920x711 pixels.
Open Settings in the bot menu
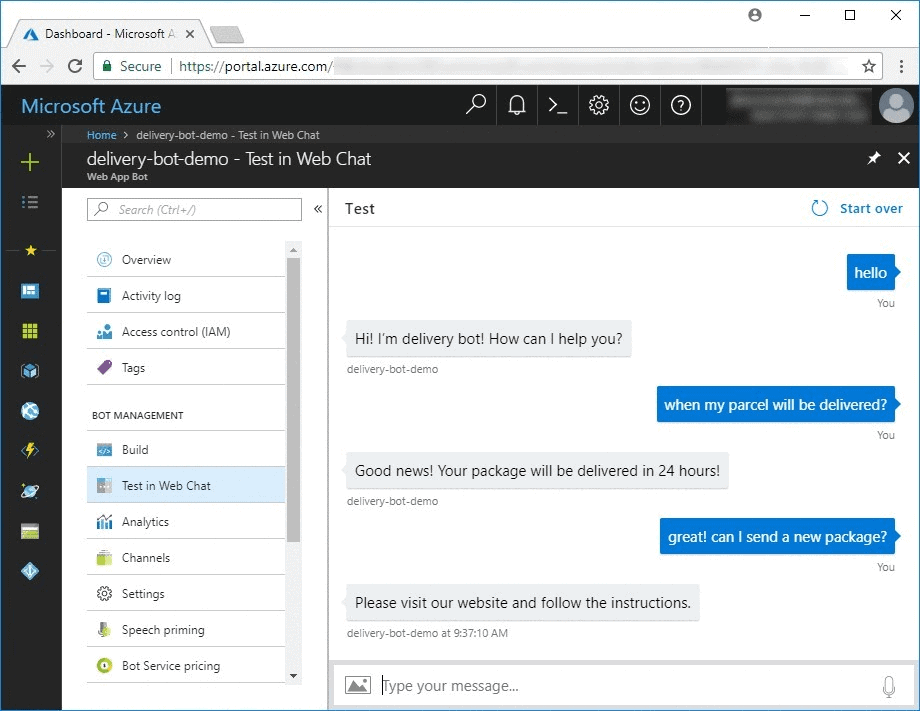point(186,594)
